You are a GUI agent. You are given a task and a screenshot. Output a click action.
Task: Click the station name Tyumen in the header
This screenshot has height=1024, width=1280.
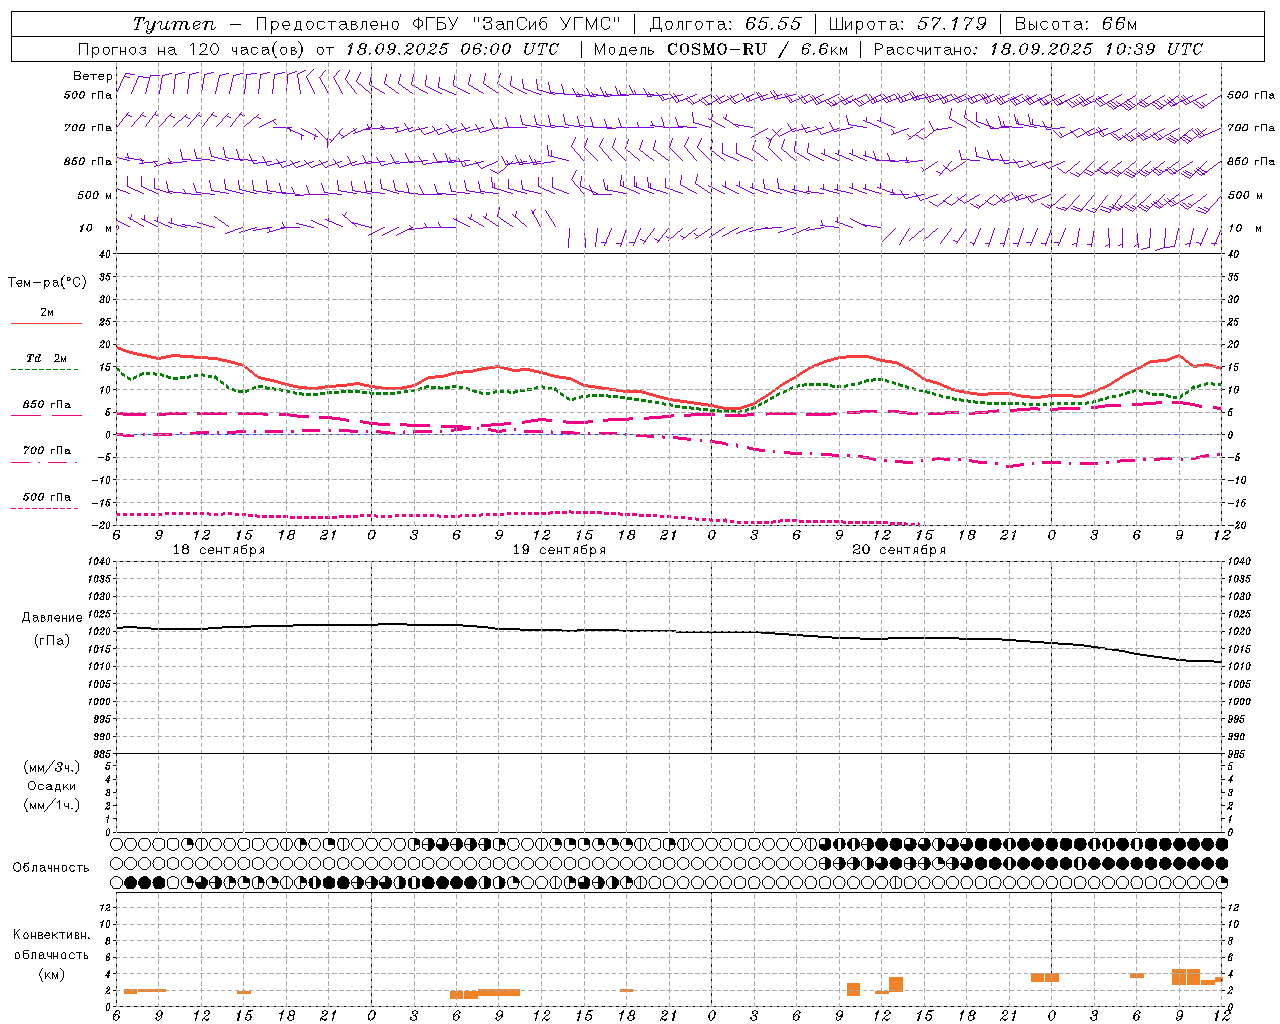(x=173, y=24)
